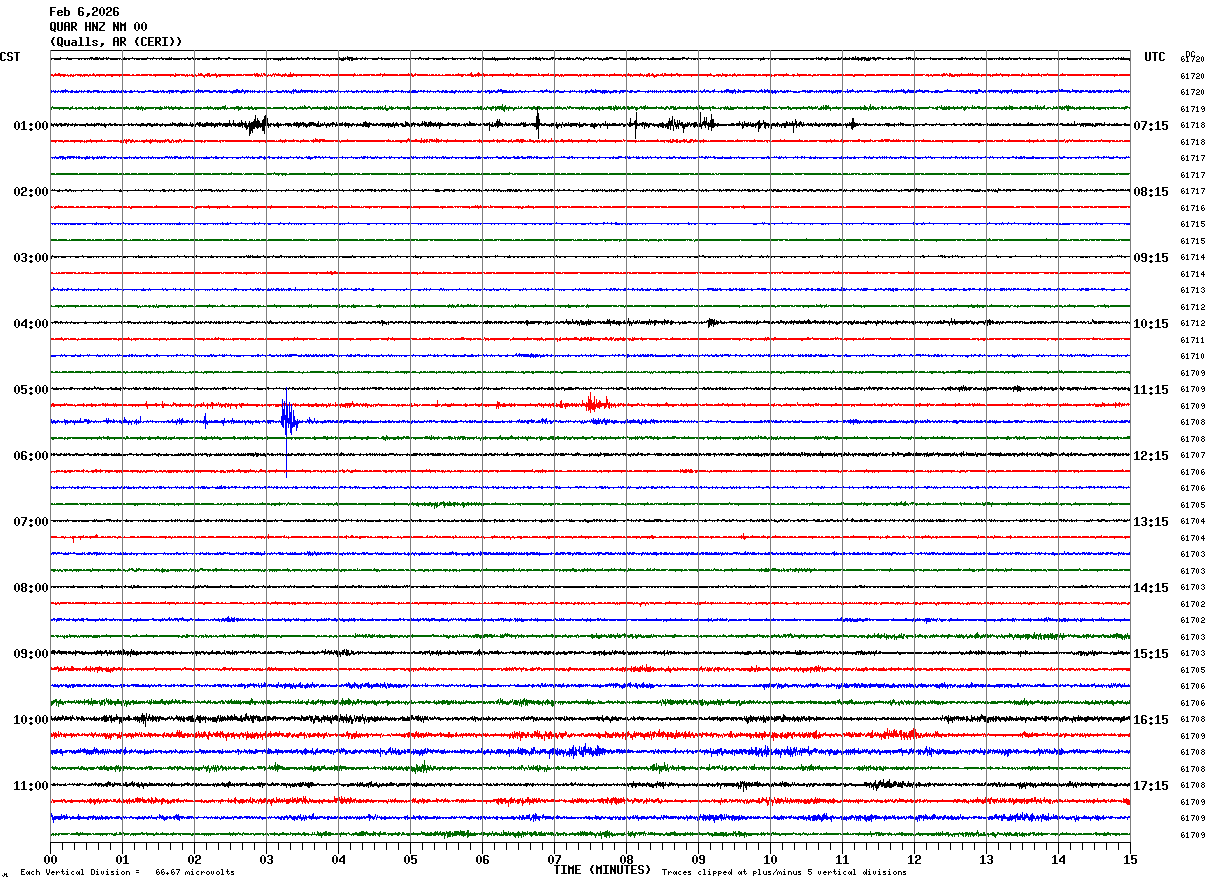Click the UTC timezone header
Image resolution: width=1210 pixels, height=886 pixels.
tap(1155, 57)
